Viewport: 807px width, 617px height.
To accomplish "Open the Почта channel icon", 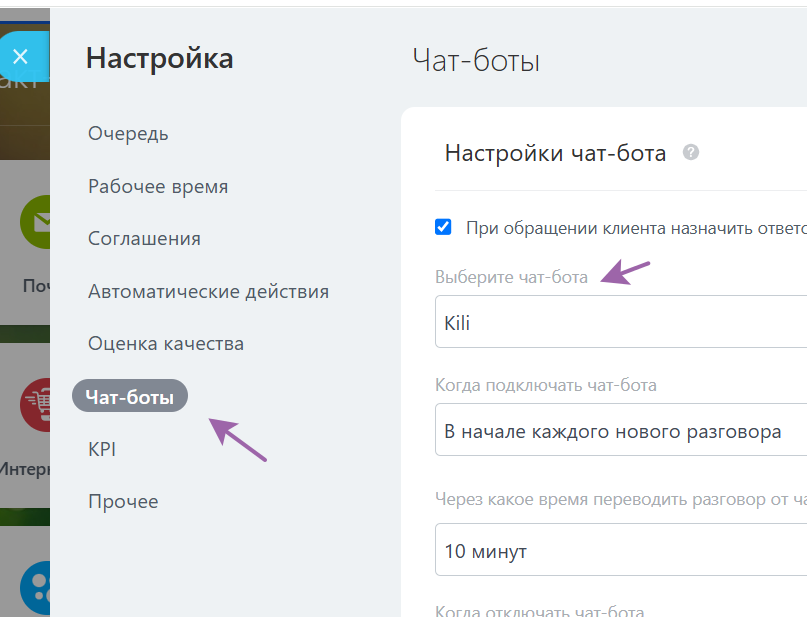I will point(38,222).
